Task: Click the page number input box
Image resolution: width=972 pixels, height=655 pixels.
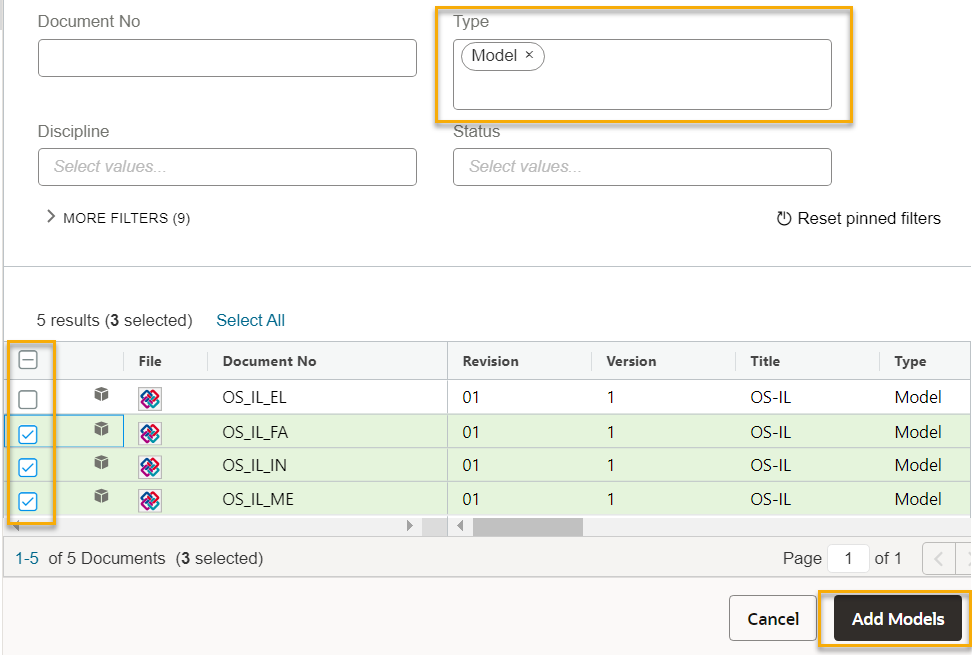Action: [848, 558]
